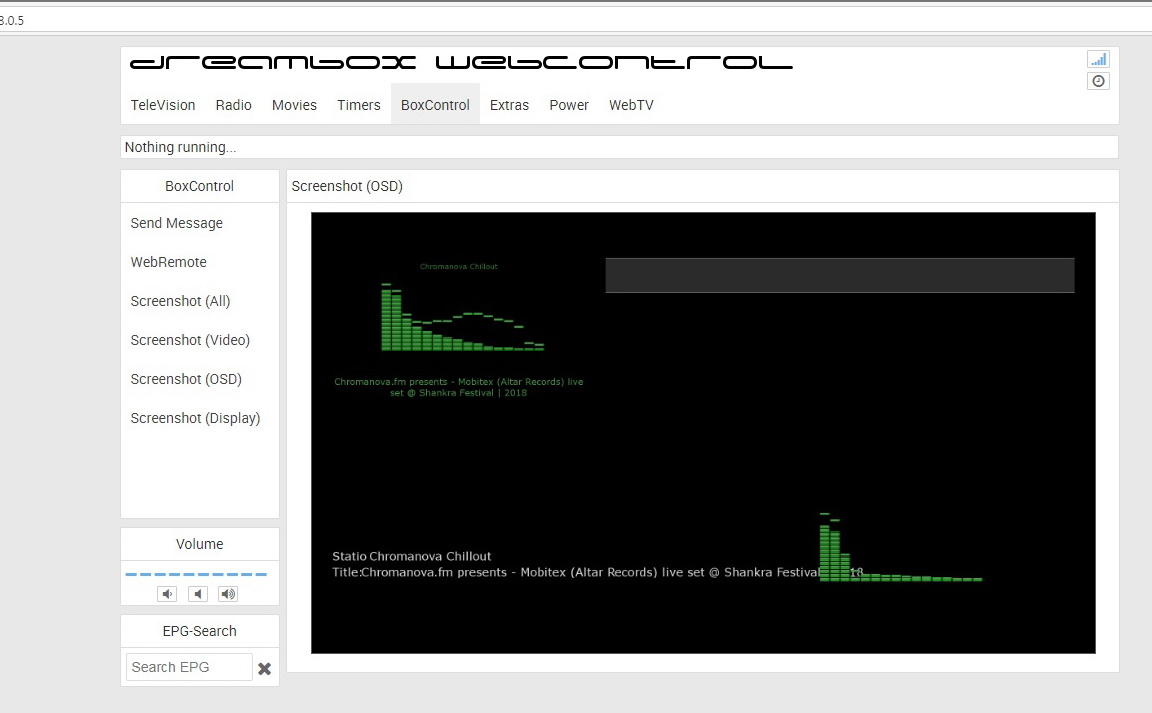Clear the EPG search with the X icon
The width and height of the screenshot is (1152, 713).
(264, 668)
